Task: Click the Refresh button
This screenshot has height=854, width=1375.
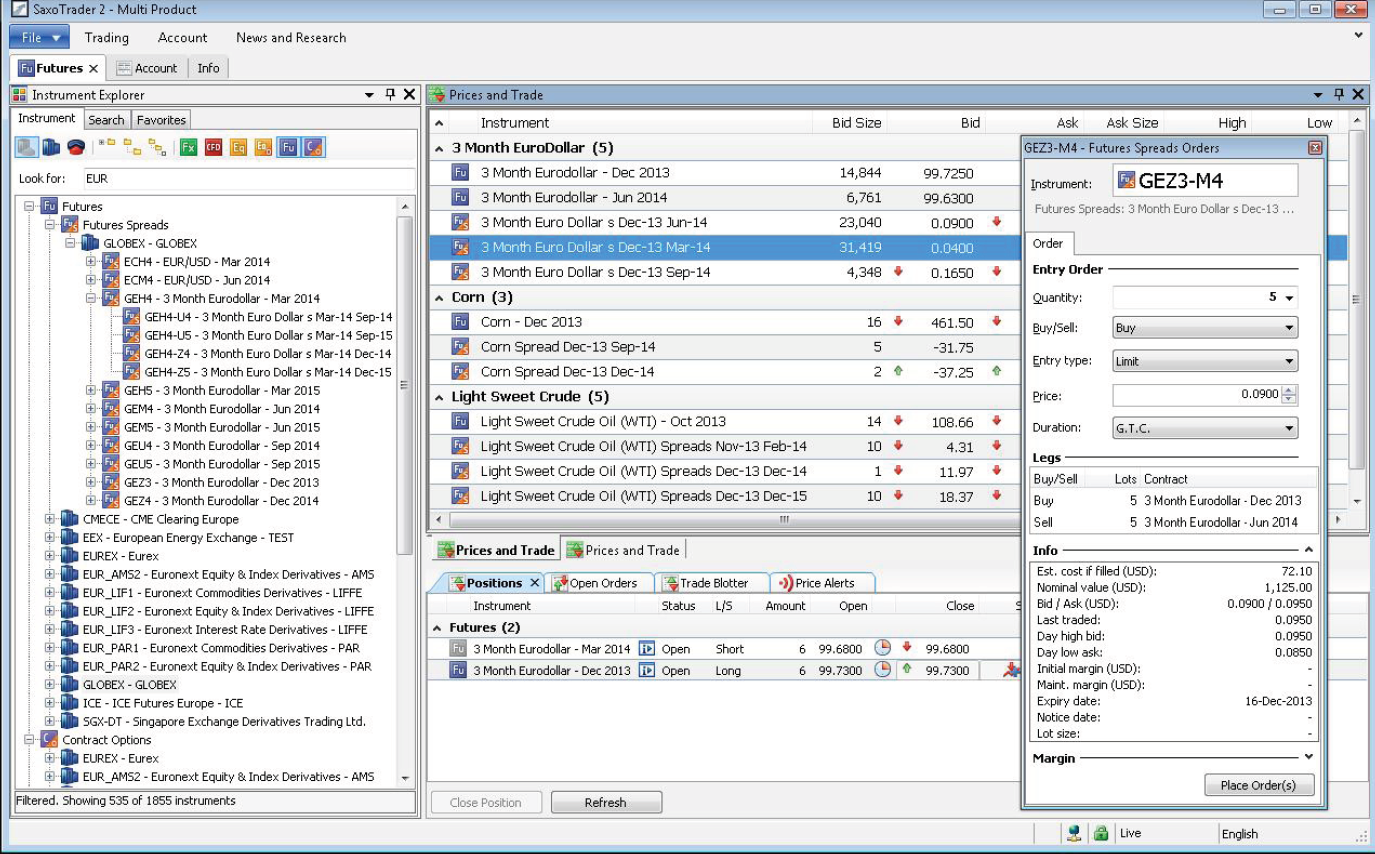Action: tap(606, 802)
